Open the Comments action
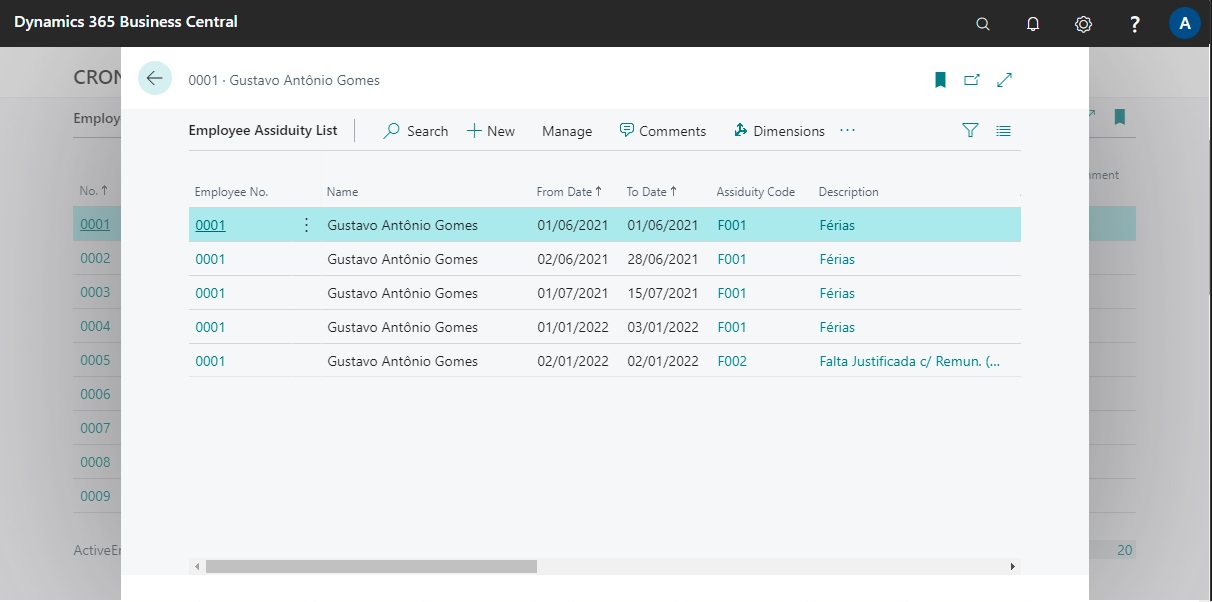The height and width of the screenshot is (602, 1212). tap(662, 131)
